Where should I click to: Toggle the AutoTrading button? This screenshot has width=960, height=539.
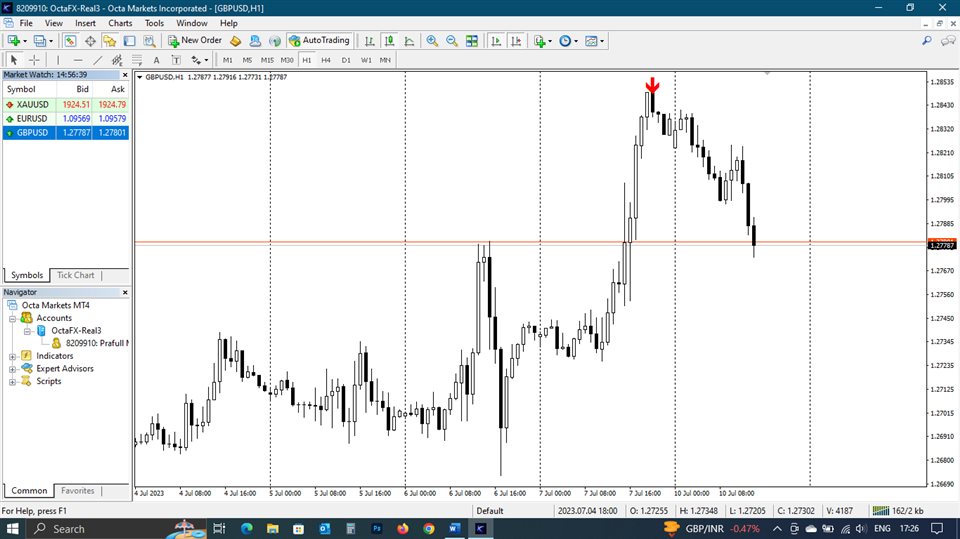319,40
